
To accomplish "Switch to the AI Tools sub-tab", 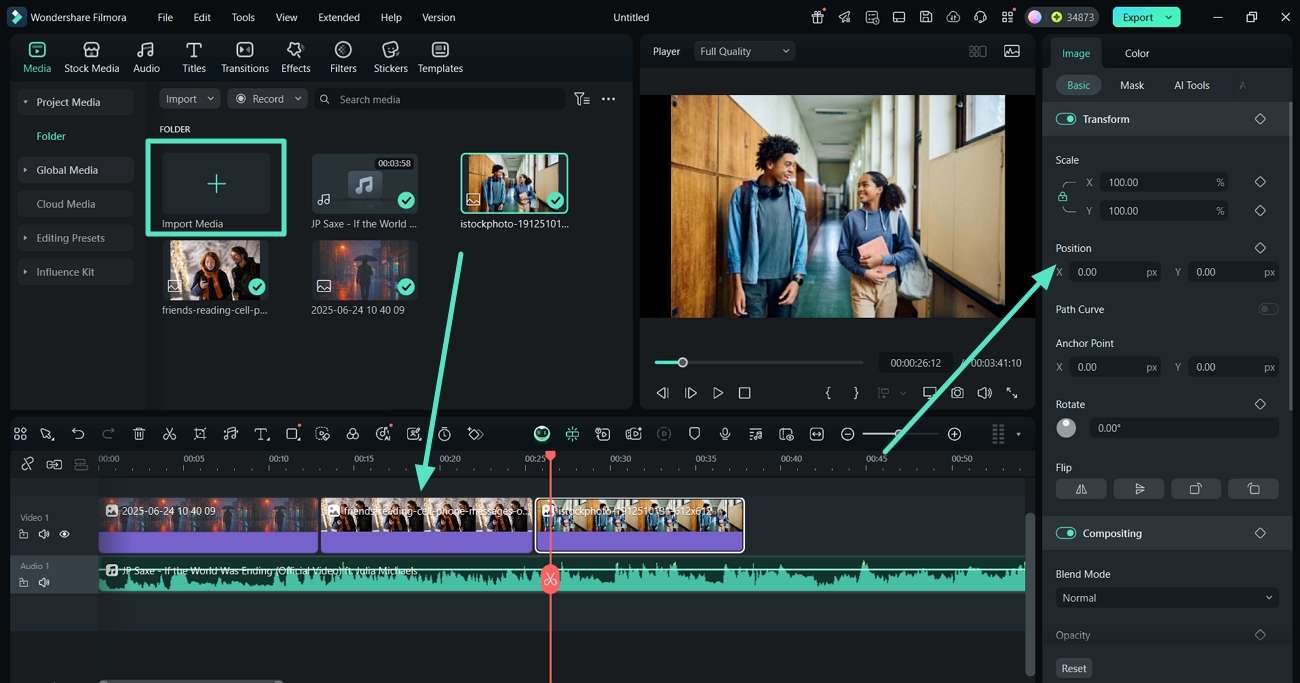I will click(x=1192, y=85).
